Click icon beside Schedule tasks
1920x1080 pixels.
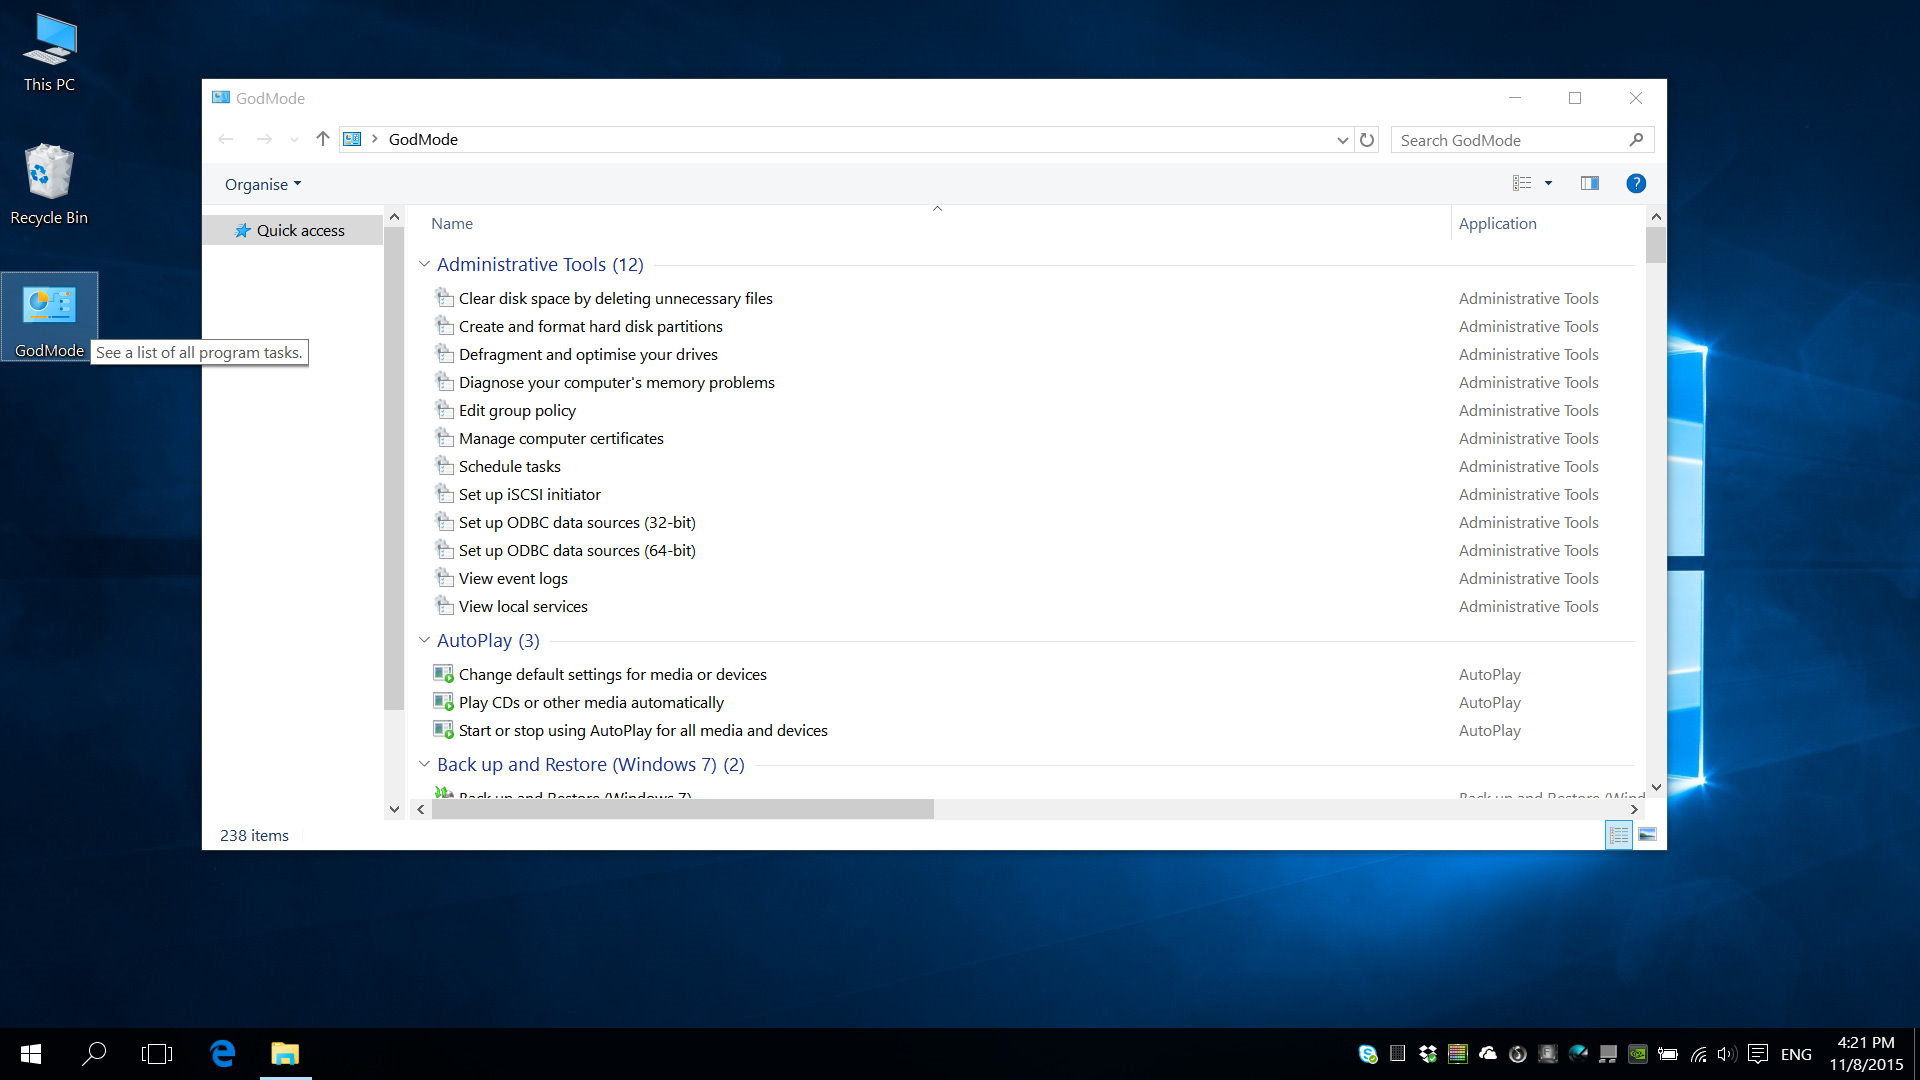coord(444,466)
